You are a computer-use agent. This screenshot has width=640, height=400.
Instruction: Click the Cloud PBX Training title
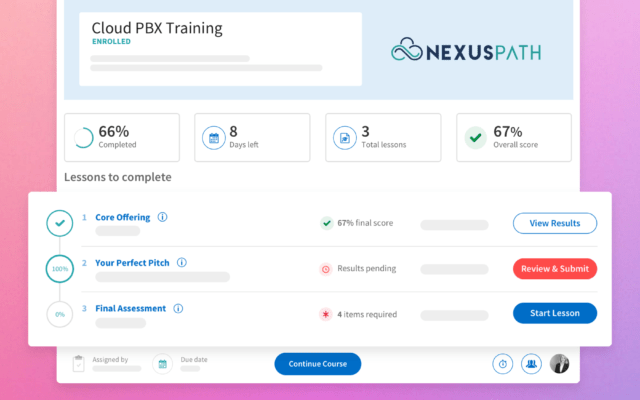pos(157,28)
